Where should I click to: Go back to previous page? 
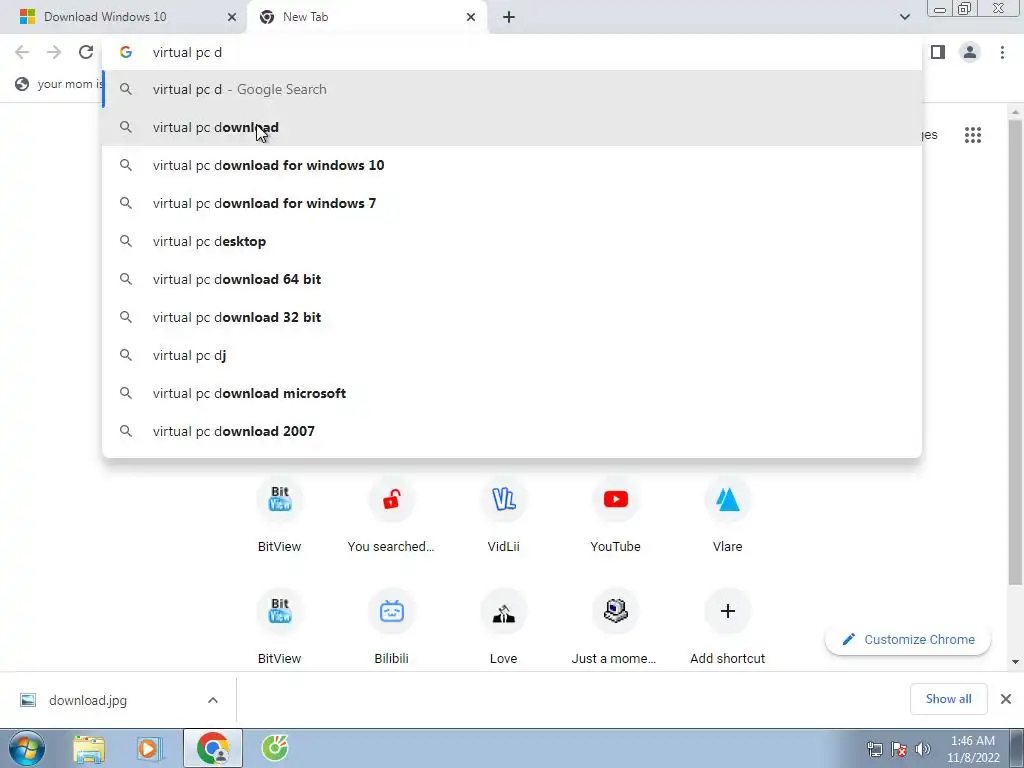tap(22, 52)
